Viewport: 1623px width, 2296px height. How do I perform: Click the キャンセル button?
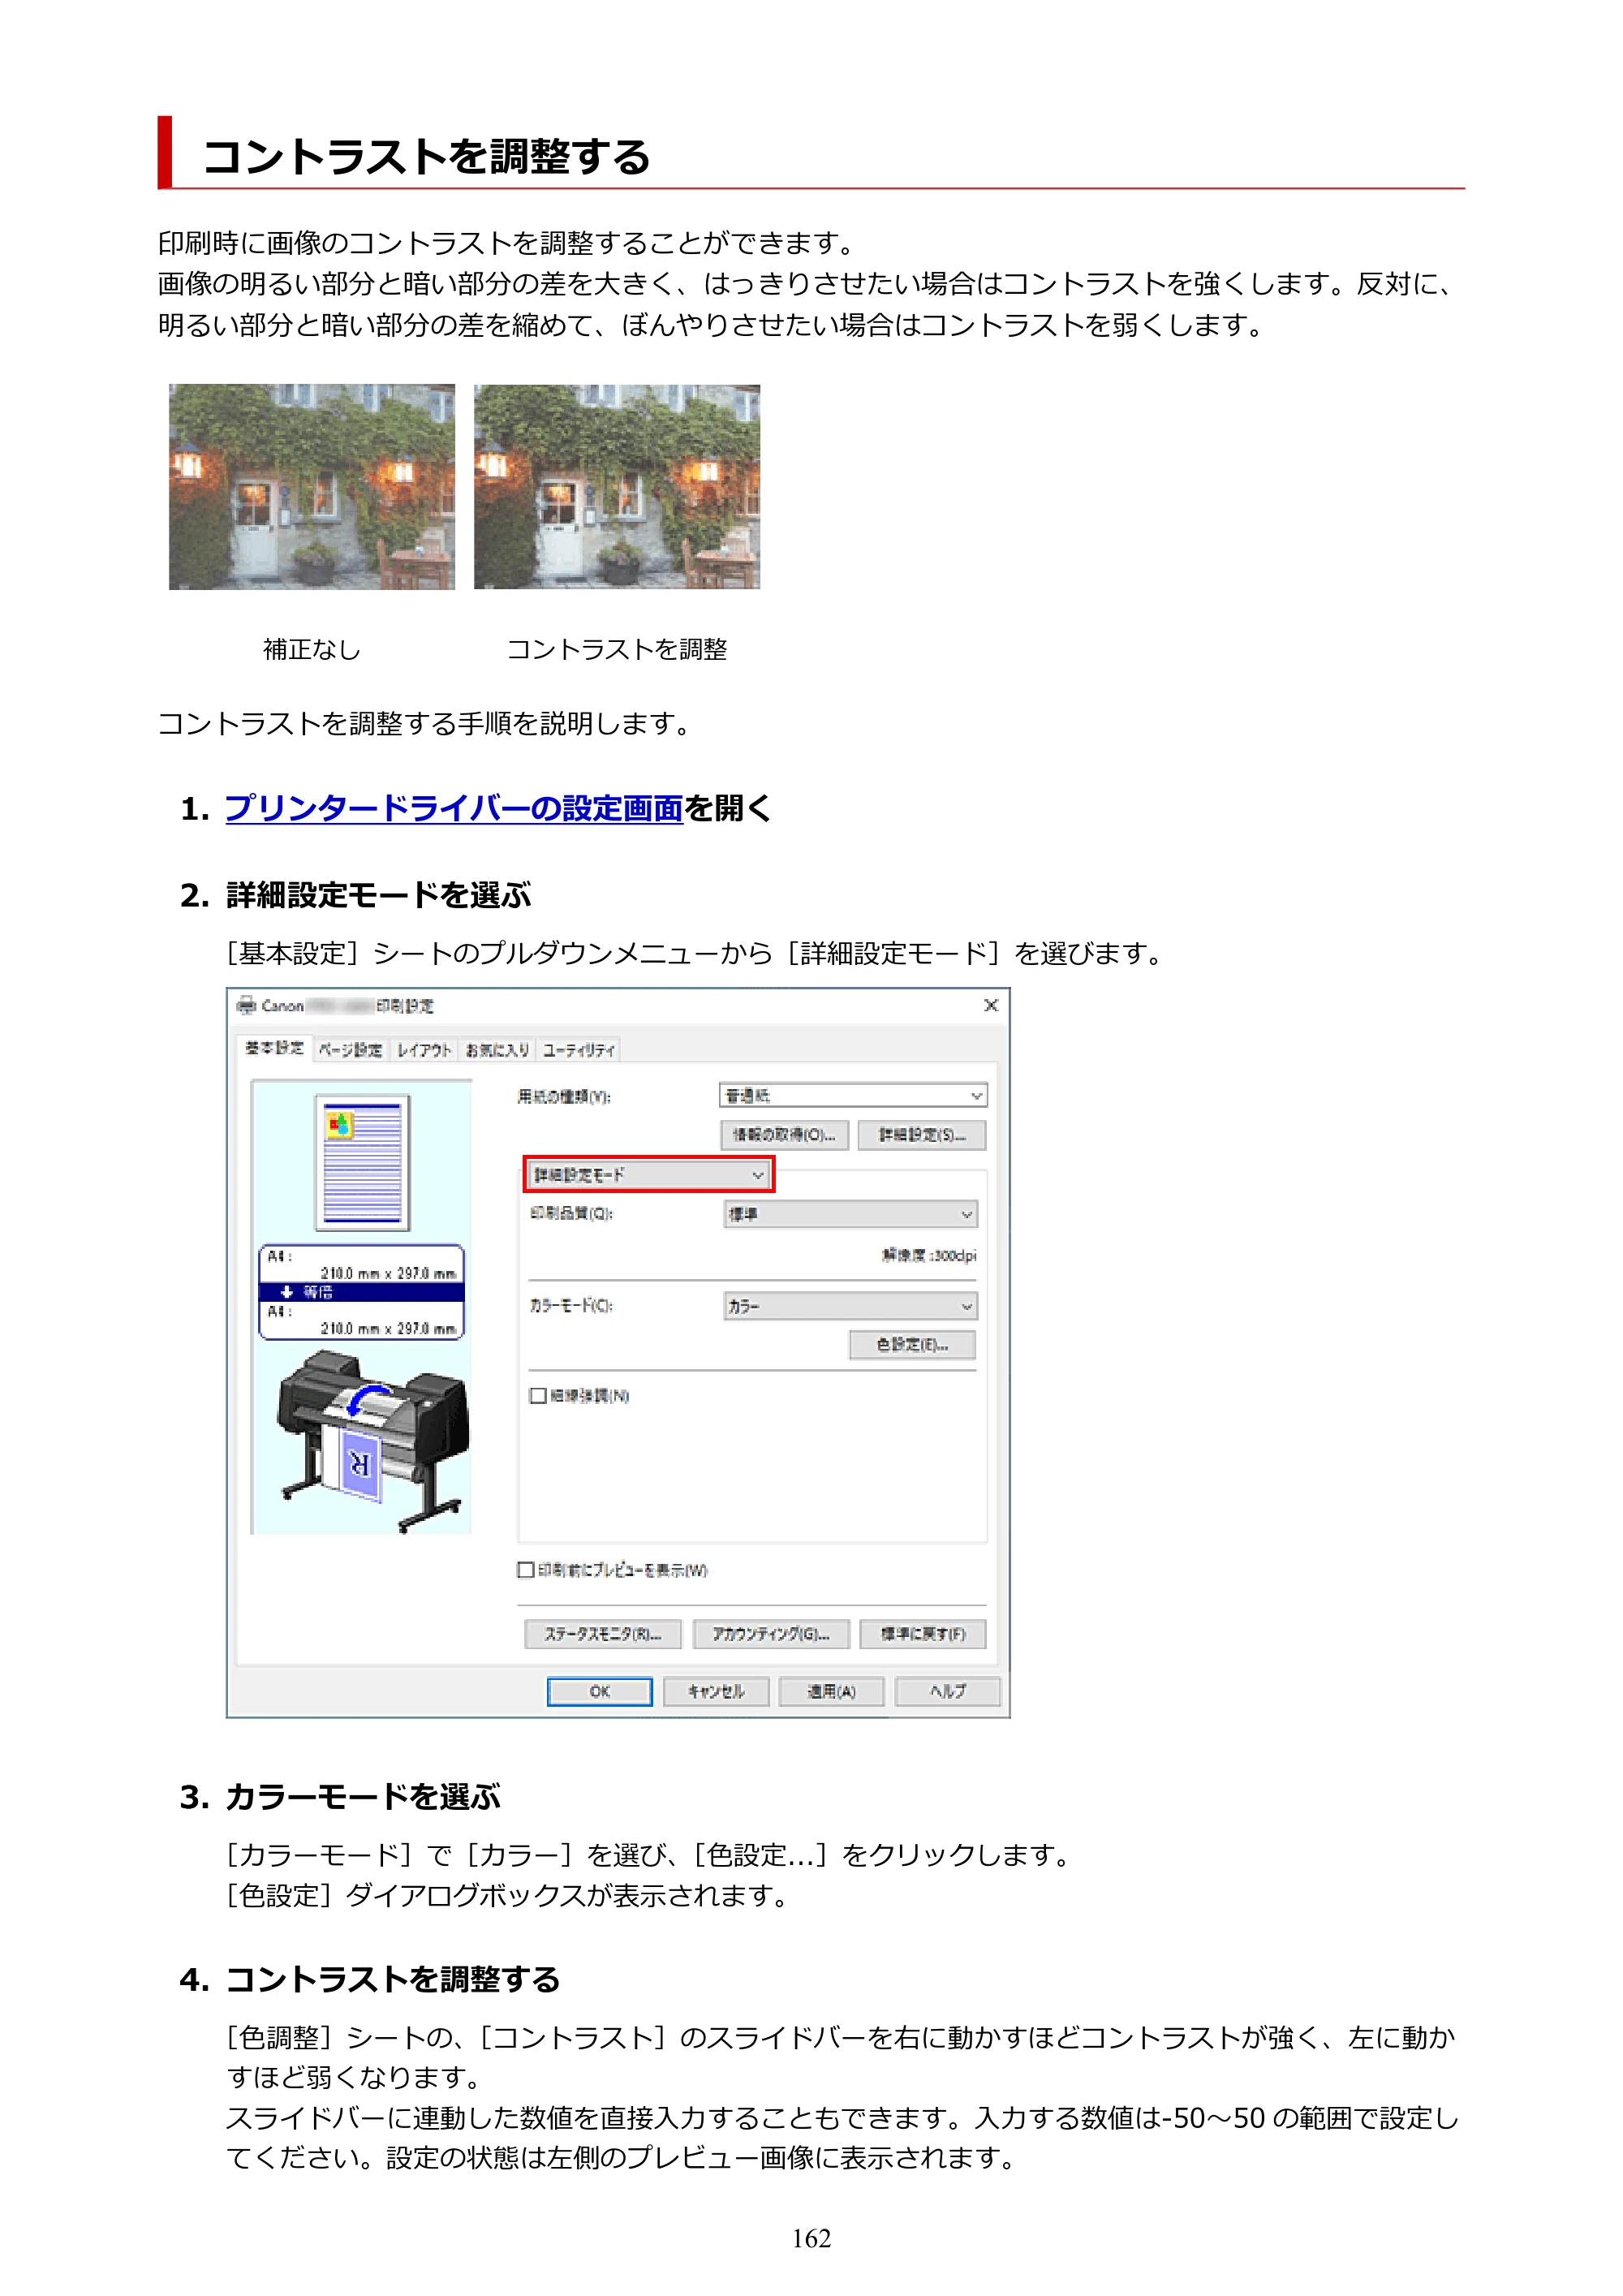tap(716, 1691)
